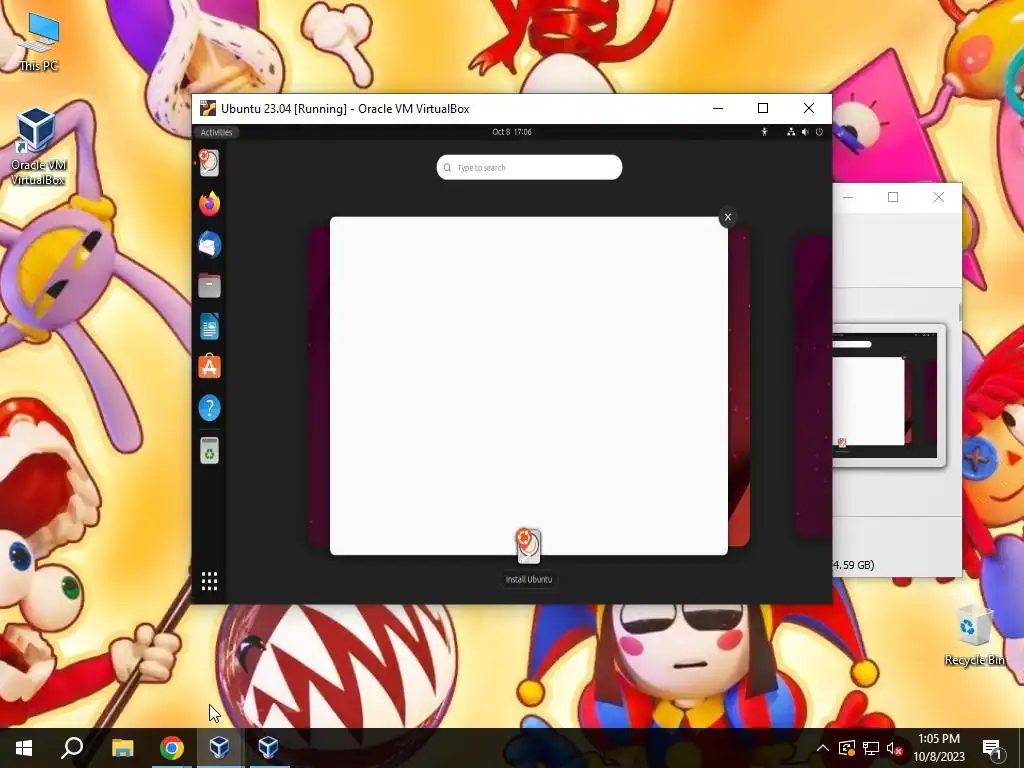This screenshot has height=768, width=1024.
Task: Select Oracle VM VirtualBox desktop shortcut
Action: (37, 147)
